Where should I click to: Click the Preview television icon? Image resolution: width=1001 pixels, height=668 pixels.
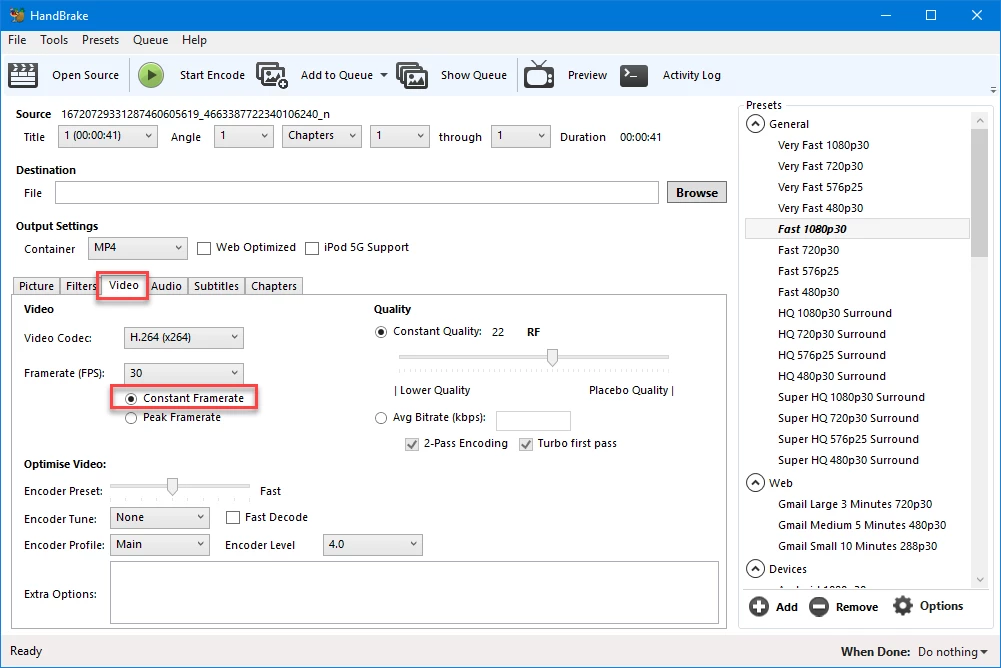click(539, 74)
